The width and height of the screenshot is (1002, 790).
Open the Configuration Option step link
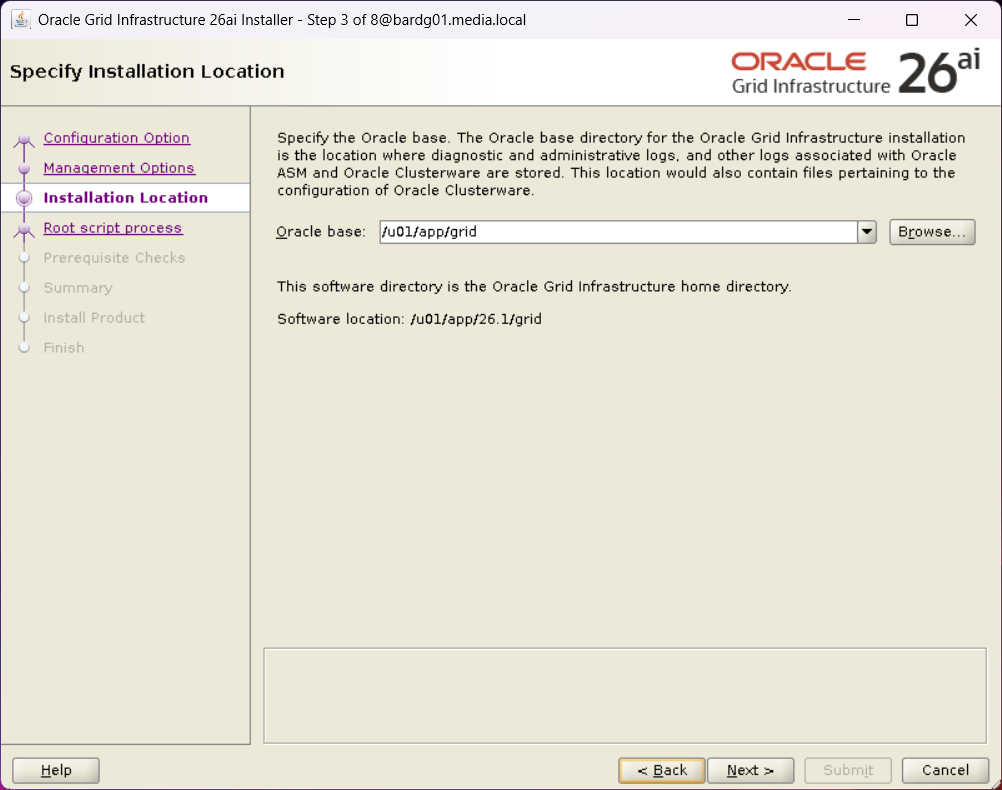116,138
